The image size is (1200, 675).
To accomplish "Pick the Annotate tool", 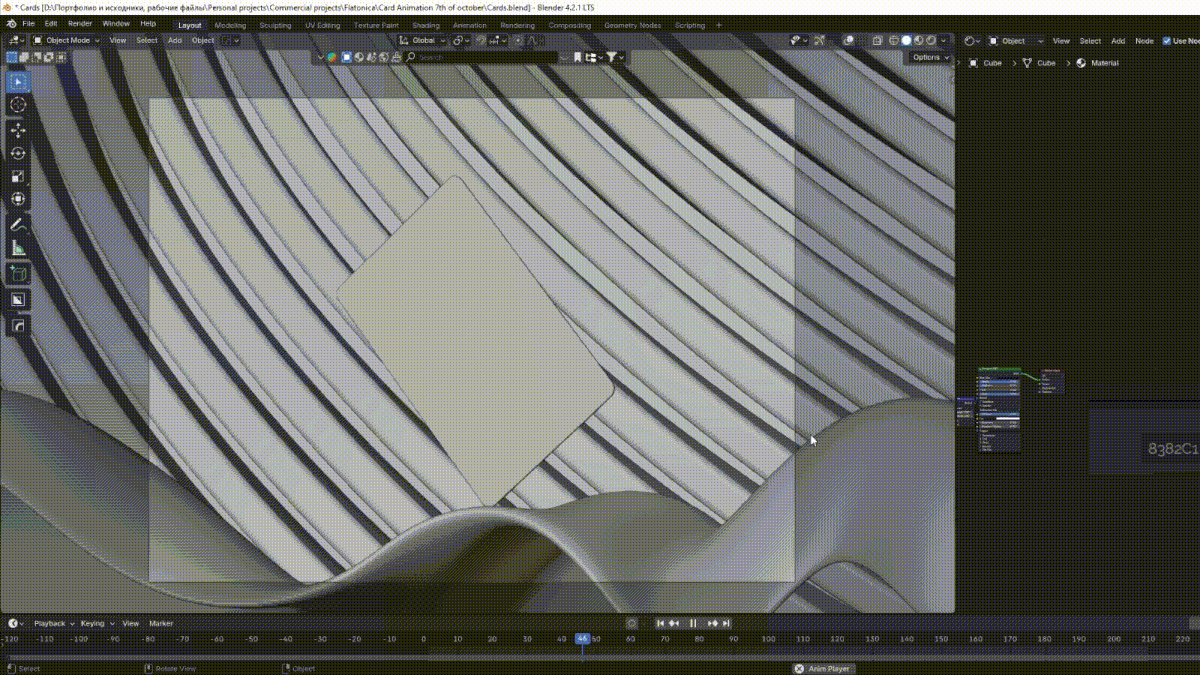I will click(18, 225).
